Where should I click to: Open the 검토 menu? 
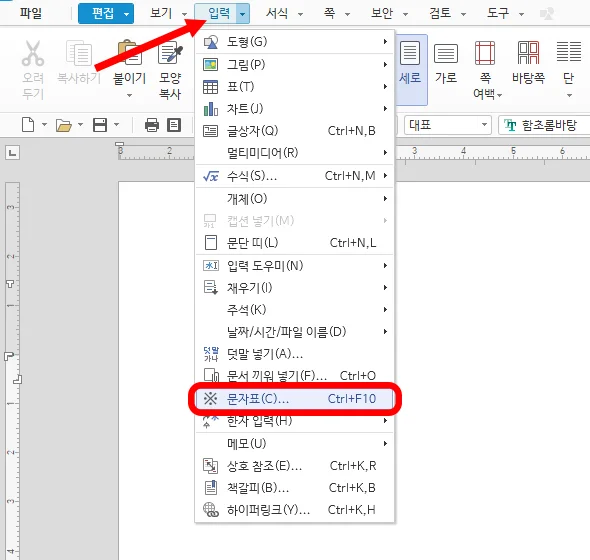coord(440,14)
